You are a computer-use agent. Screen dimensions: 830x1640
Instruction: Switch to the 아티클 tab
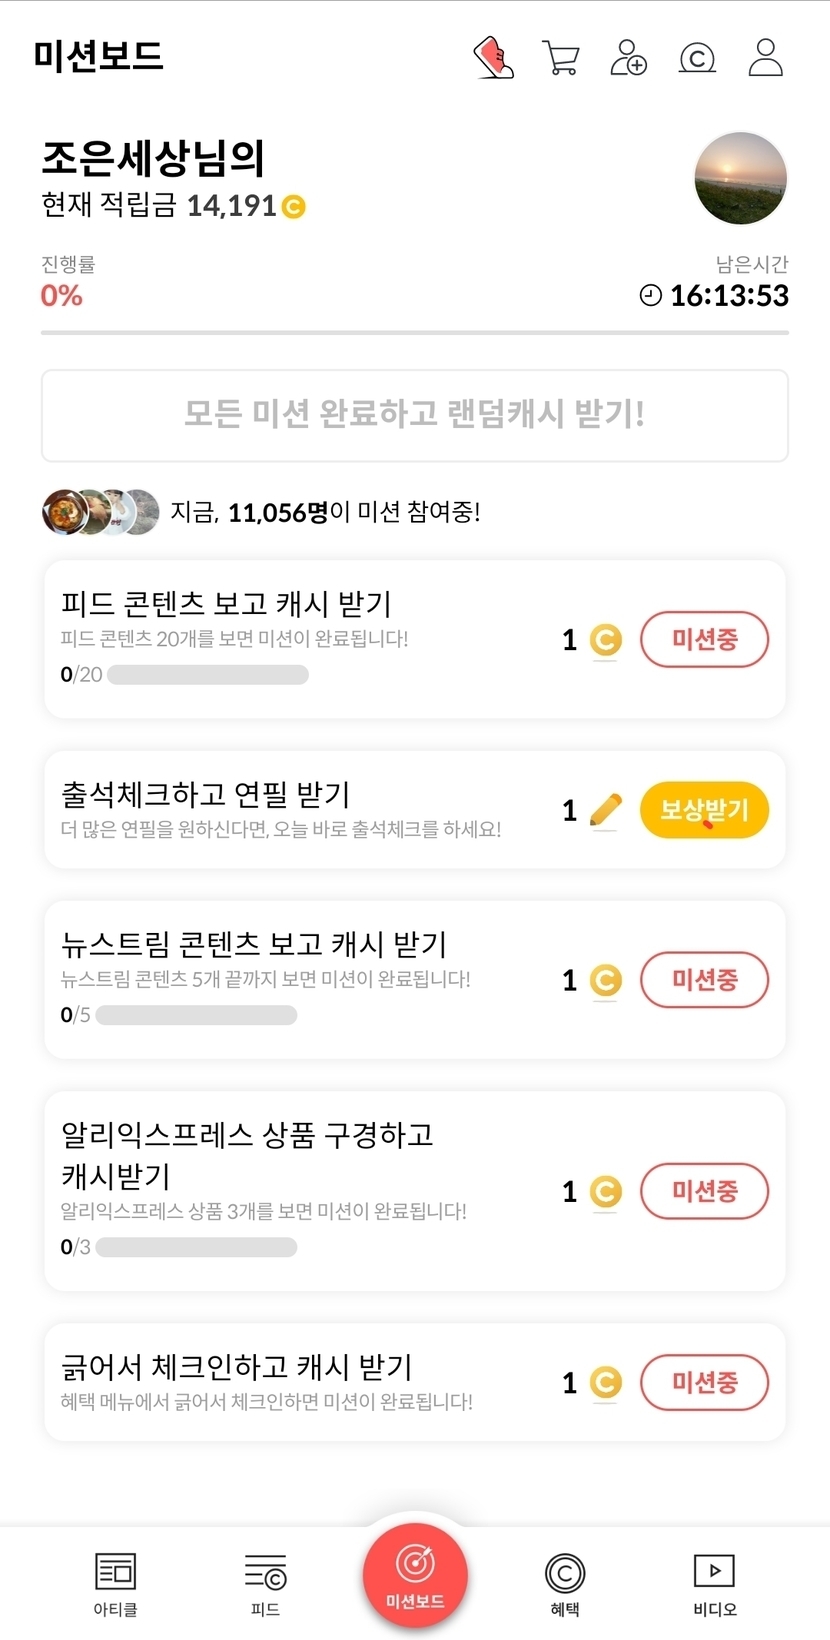(115, 1584)
